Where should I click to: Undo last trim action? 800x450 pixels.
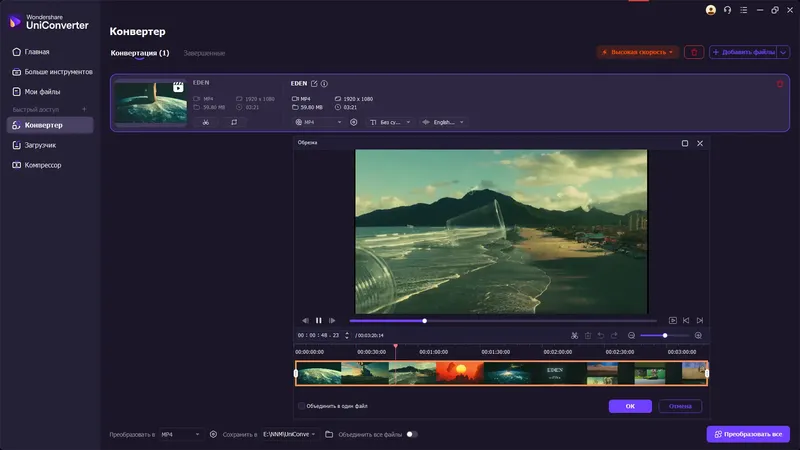(601, 335)
